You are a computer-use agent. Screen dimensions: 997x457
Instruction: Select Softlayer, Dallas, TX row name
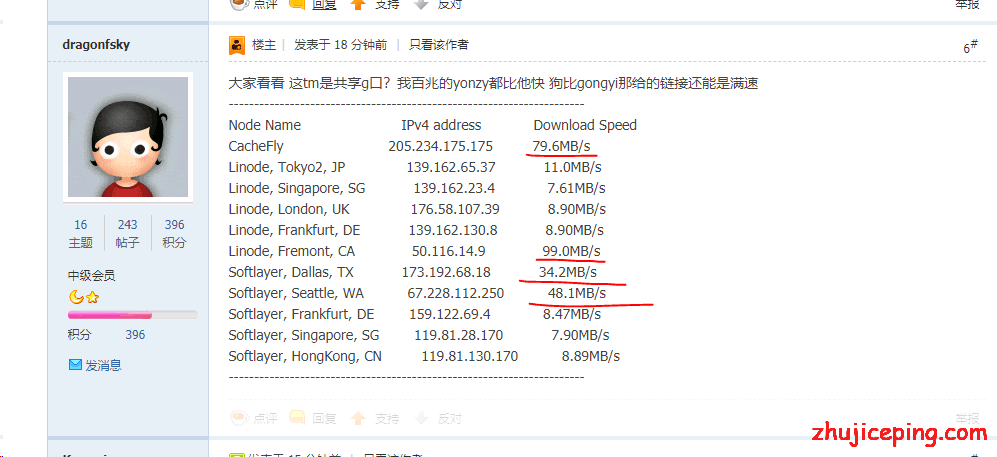click(291, 272)
